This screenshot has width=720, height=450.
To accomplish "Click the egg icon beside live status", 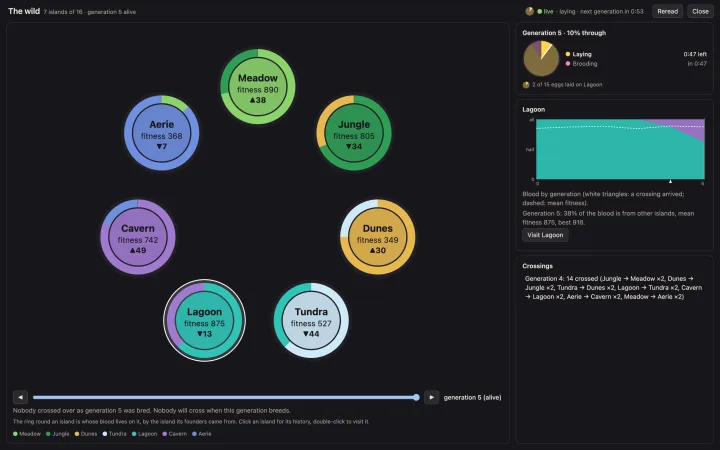I will (x=529, y=11).
